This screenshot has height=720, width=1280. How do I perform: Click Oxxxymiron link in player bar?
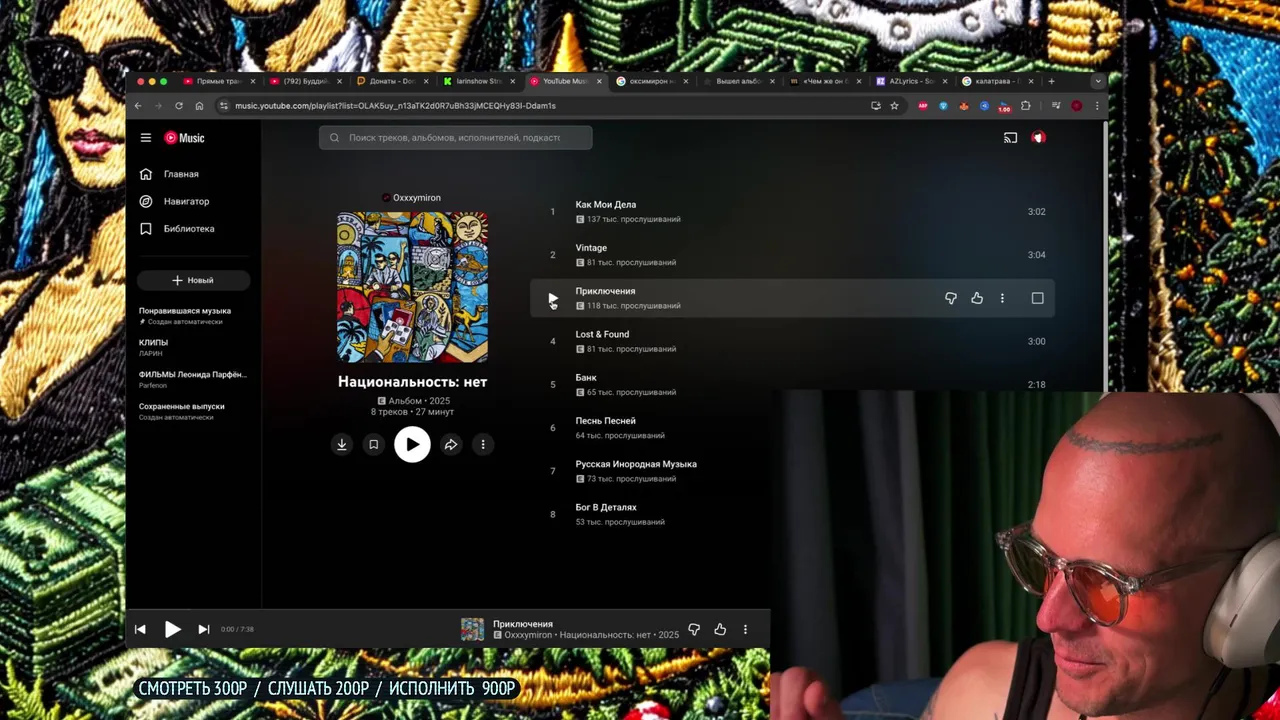coord(528,635)
